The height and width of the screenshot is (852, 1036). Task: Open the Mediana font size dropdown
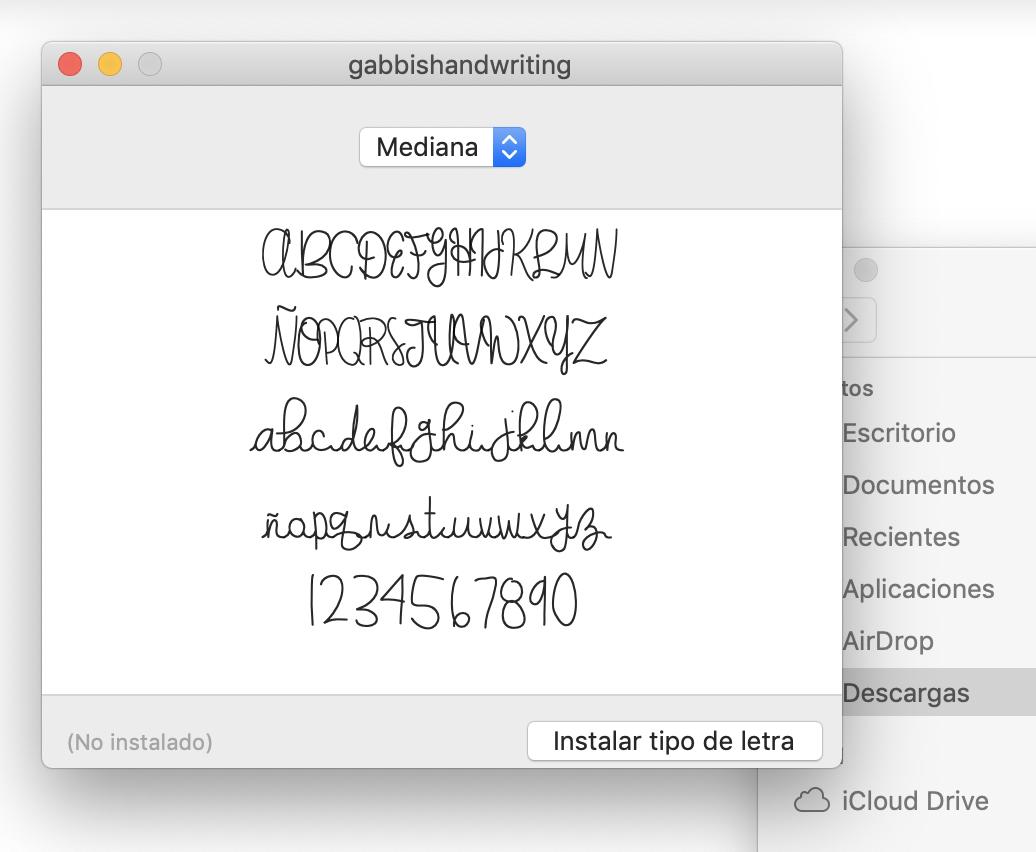442,148
